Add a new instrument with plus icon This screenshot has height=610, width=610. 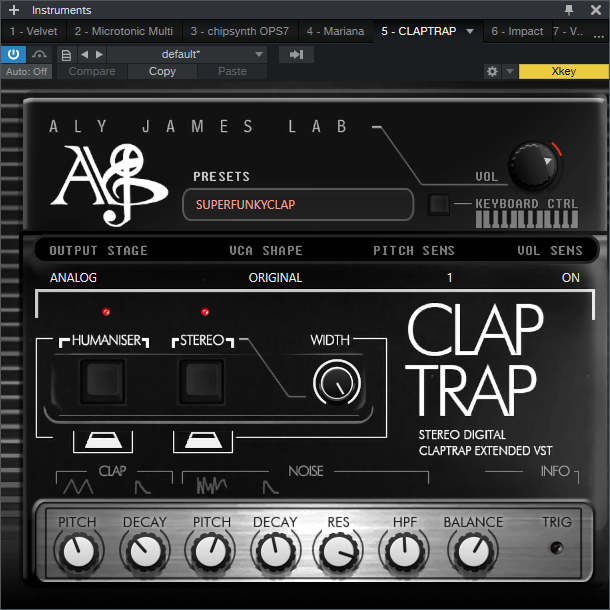pos(14,10)
